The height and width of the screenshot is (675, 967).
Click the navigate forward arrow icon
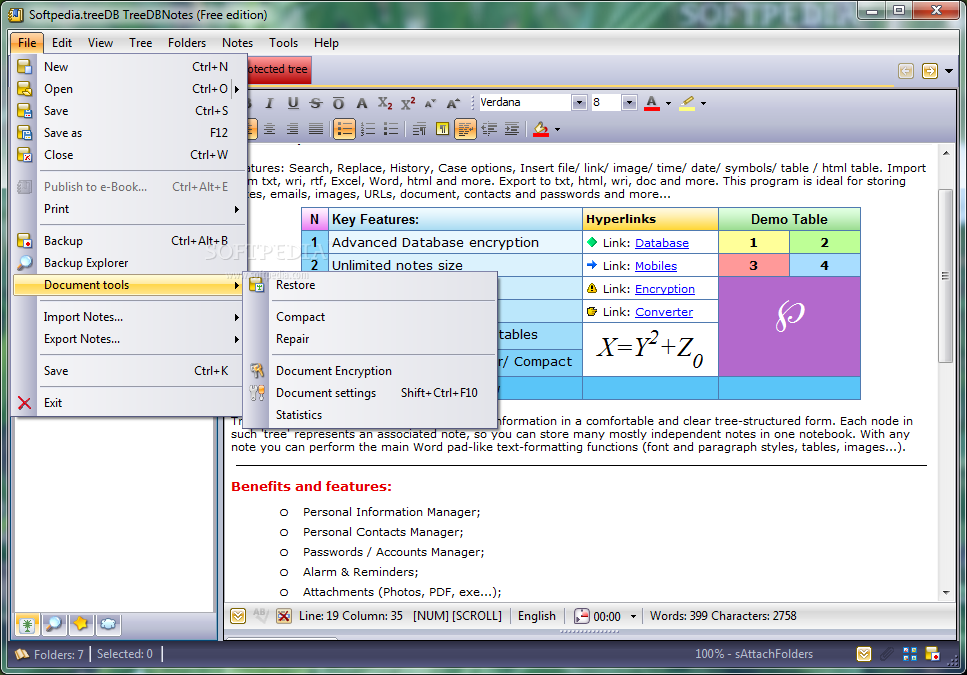click(x=929, y=71)
